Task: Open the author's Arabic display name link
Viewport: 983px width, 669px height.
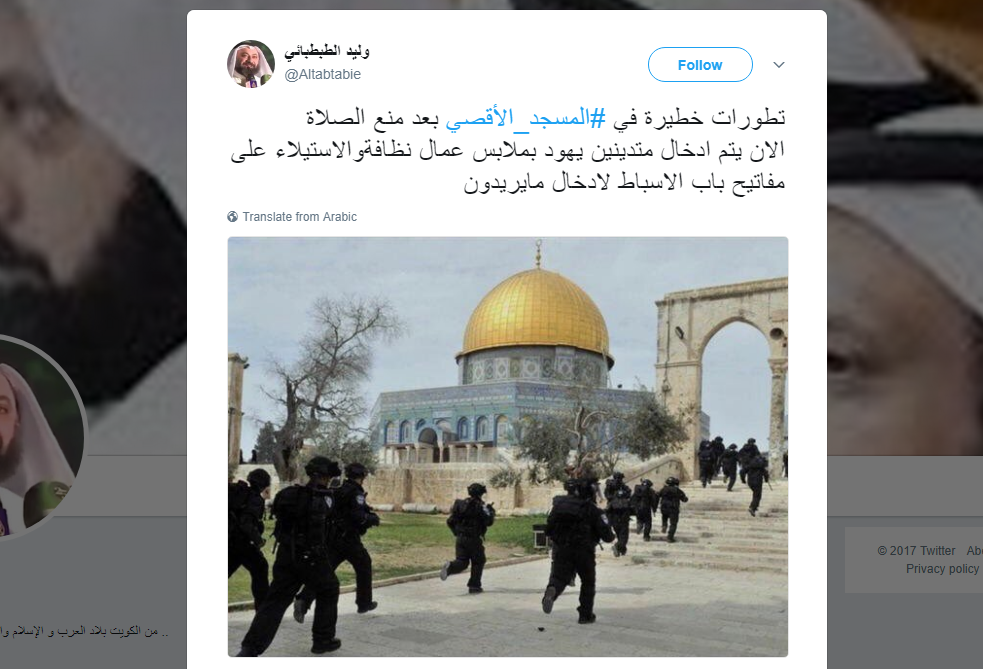Action: click(x=327, y=51)
